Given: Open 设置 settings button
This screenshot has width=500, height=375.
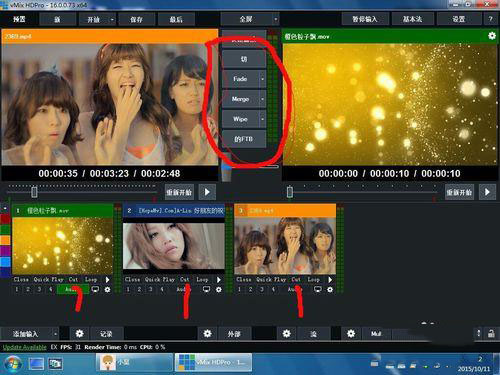Looking at the screenshot, I should [x=458, y=19].
